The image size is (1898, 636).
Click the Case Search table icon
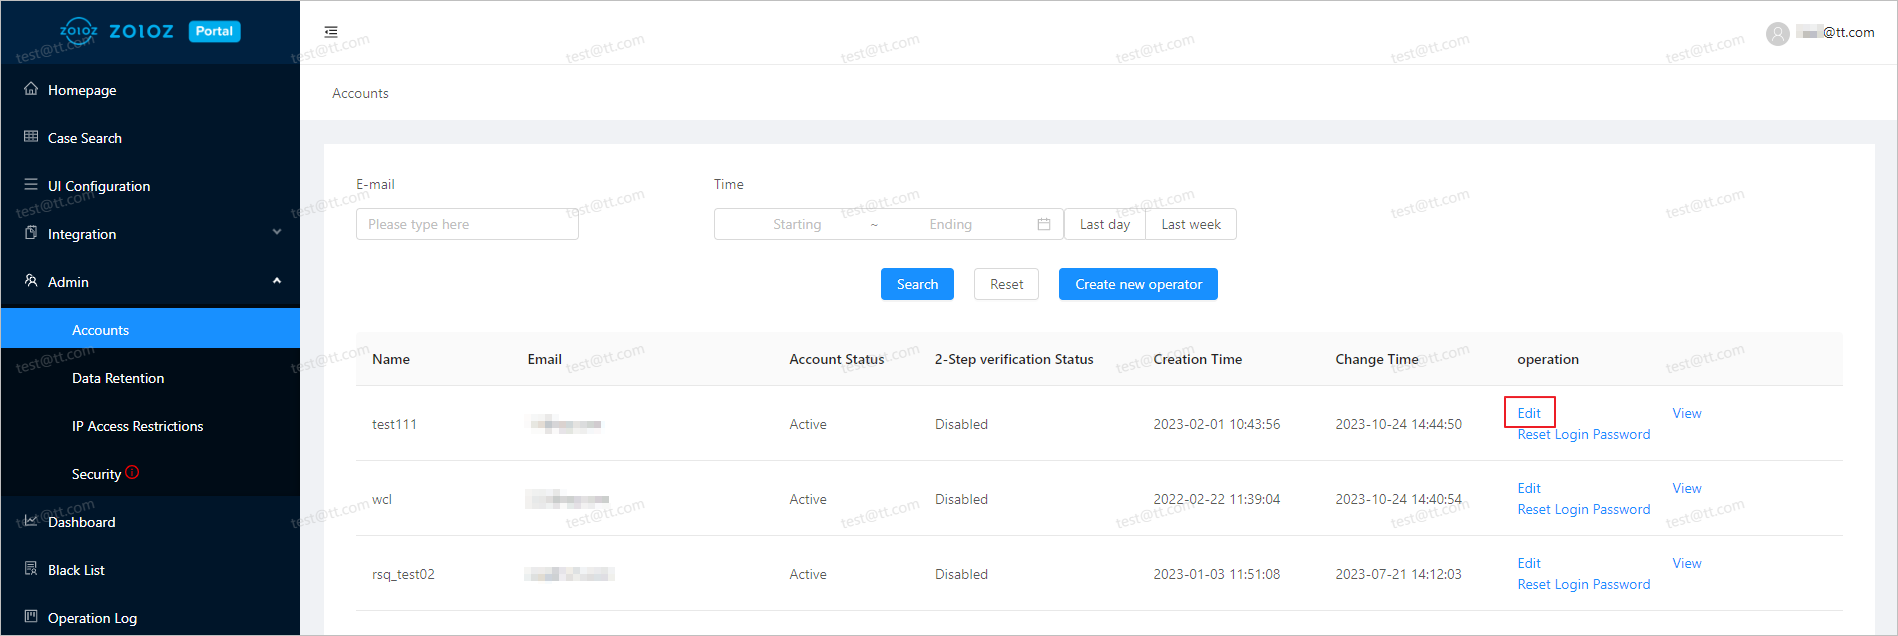(31, 137)
